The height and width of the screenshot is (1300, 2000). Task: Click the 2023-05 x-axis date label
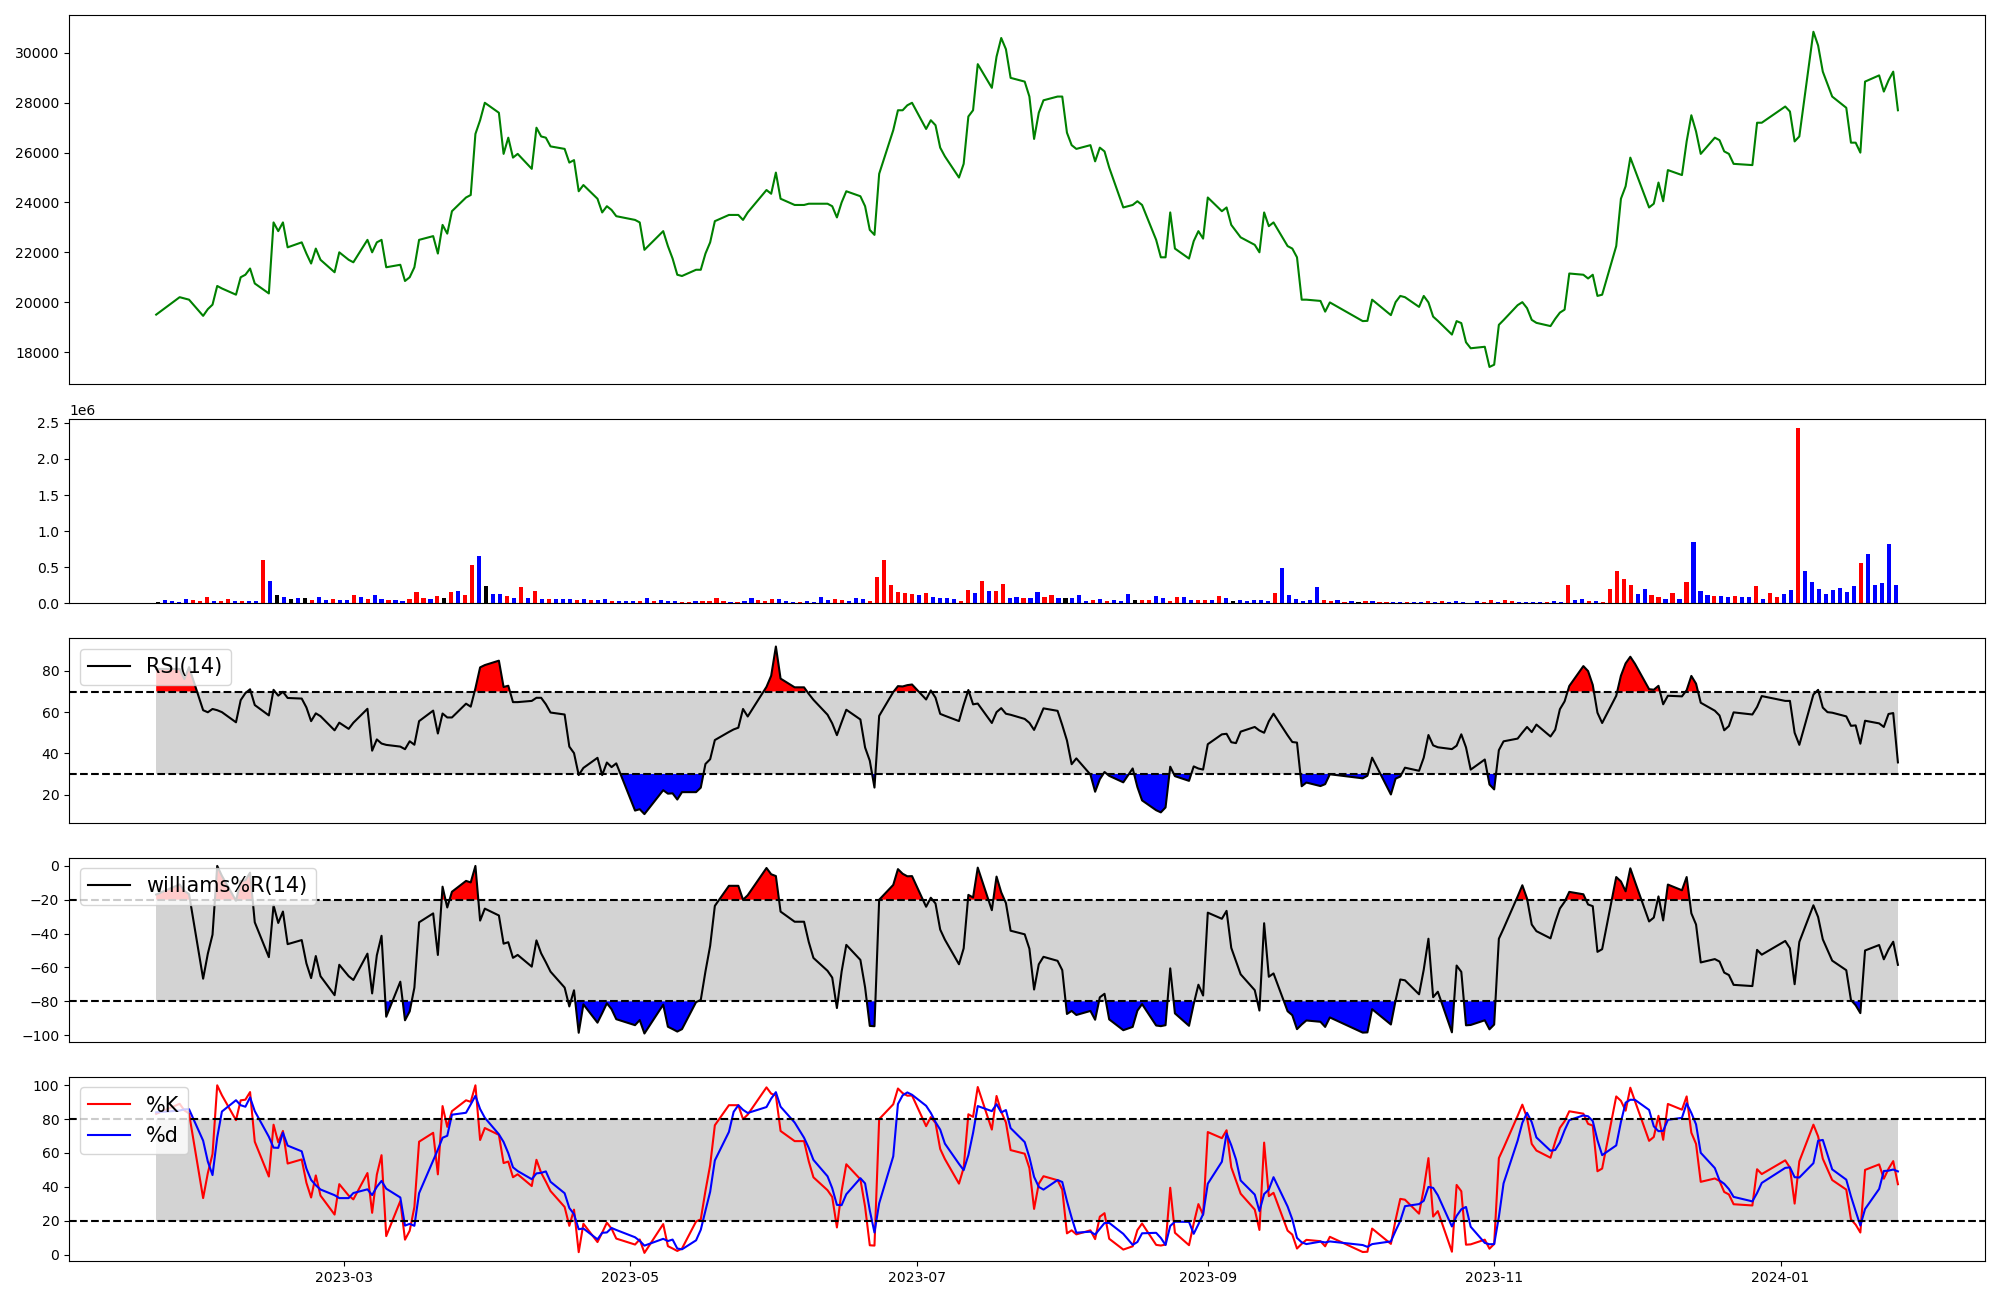[630, 1277]
